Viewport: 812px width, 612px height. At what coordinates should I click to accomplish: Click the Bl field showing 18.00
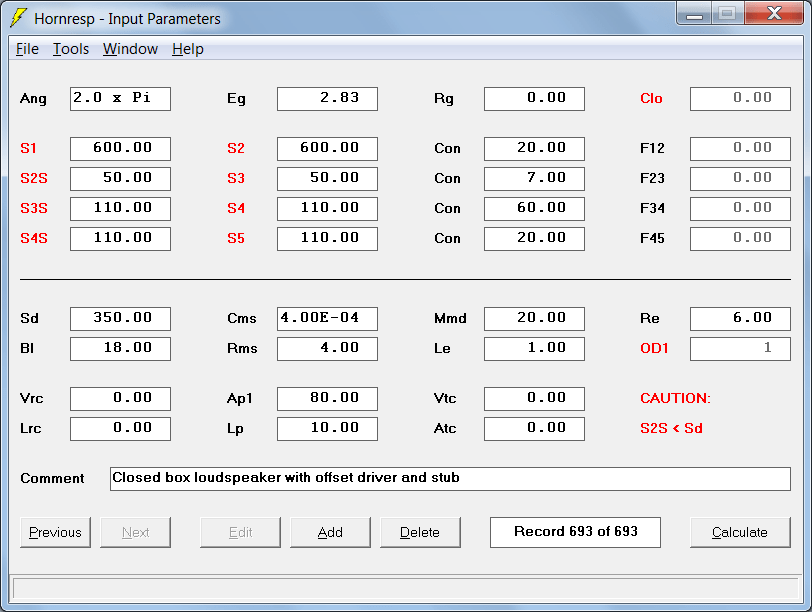(120, 349)
